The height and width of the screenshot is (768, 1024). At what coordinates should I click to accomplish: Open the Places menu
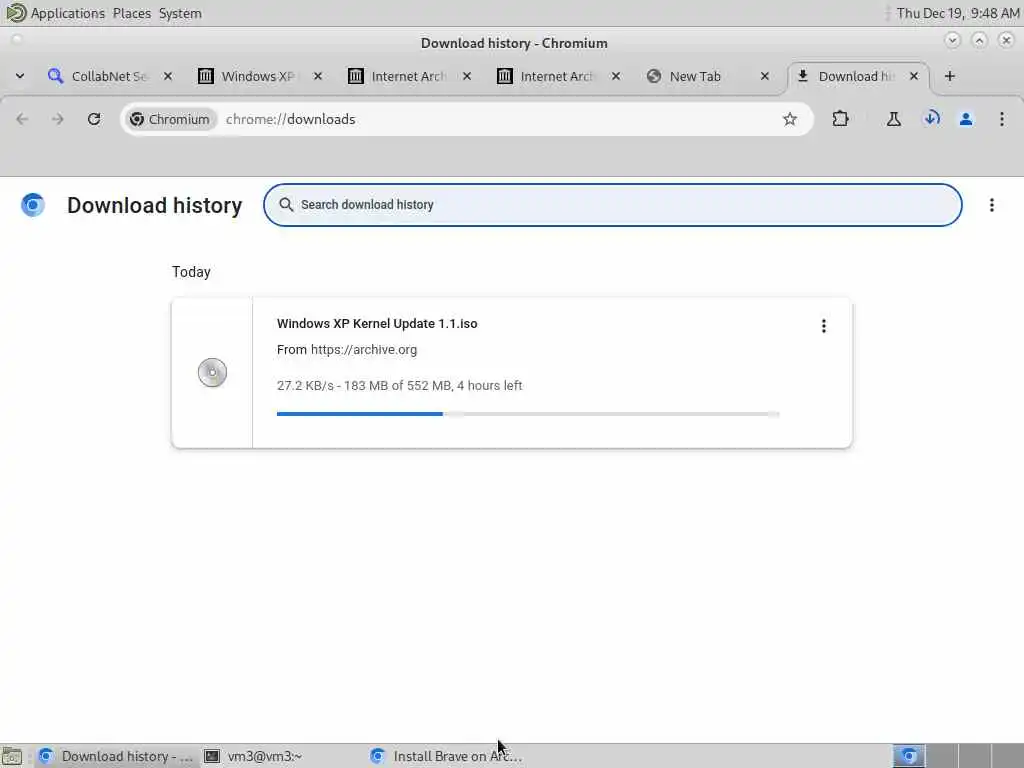pos(131,13)
